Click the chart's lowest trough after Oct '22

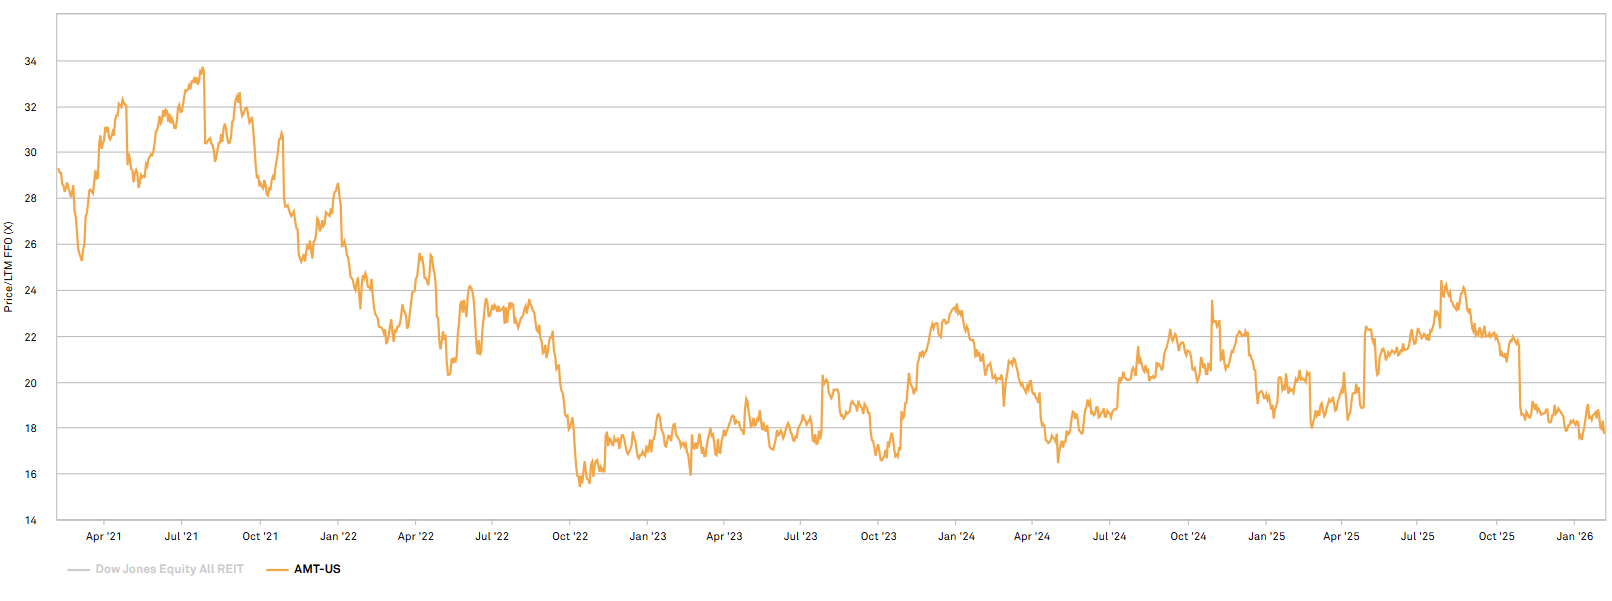[580, 486]
